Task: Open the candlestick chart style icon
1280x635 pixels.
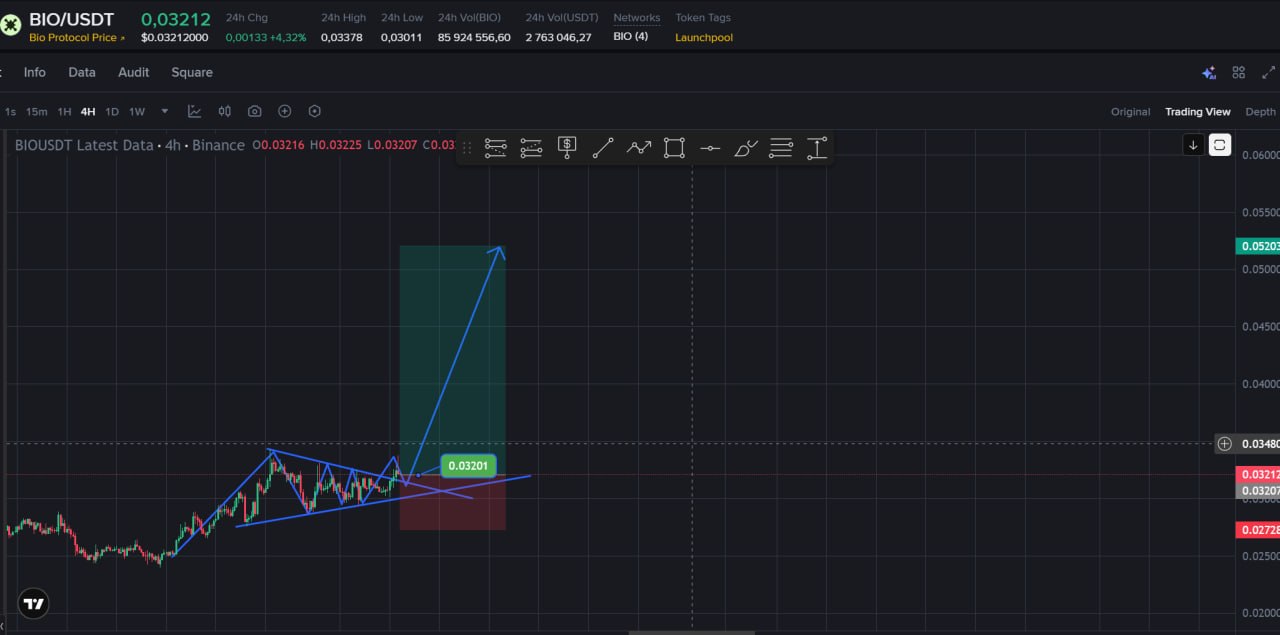Action: click(x=225, y=111)
